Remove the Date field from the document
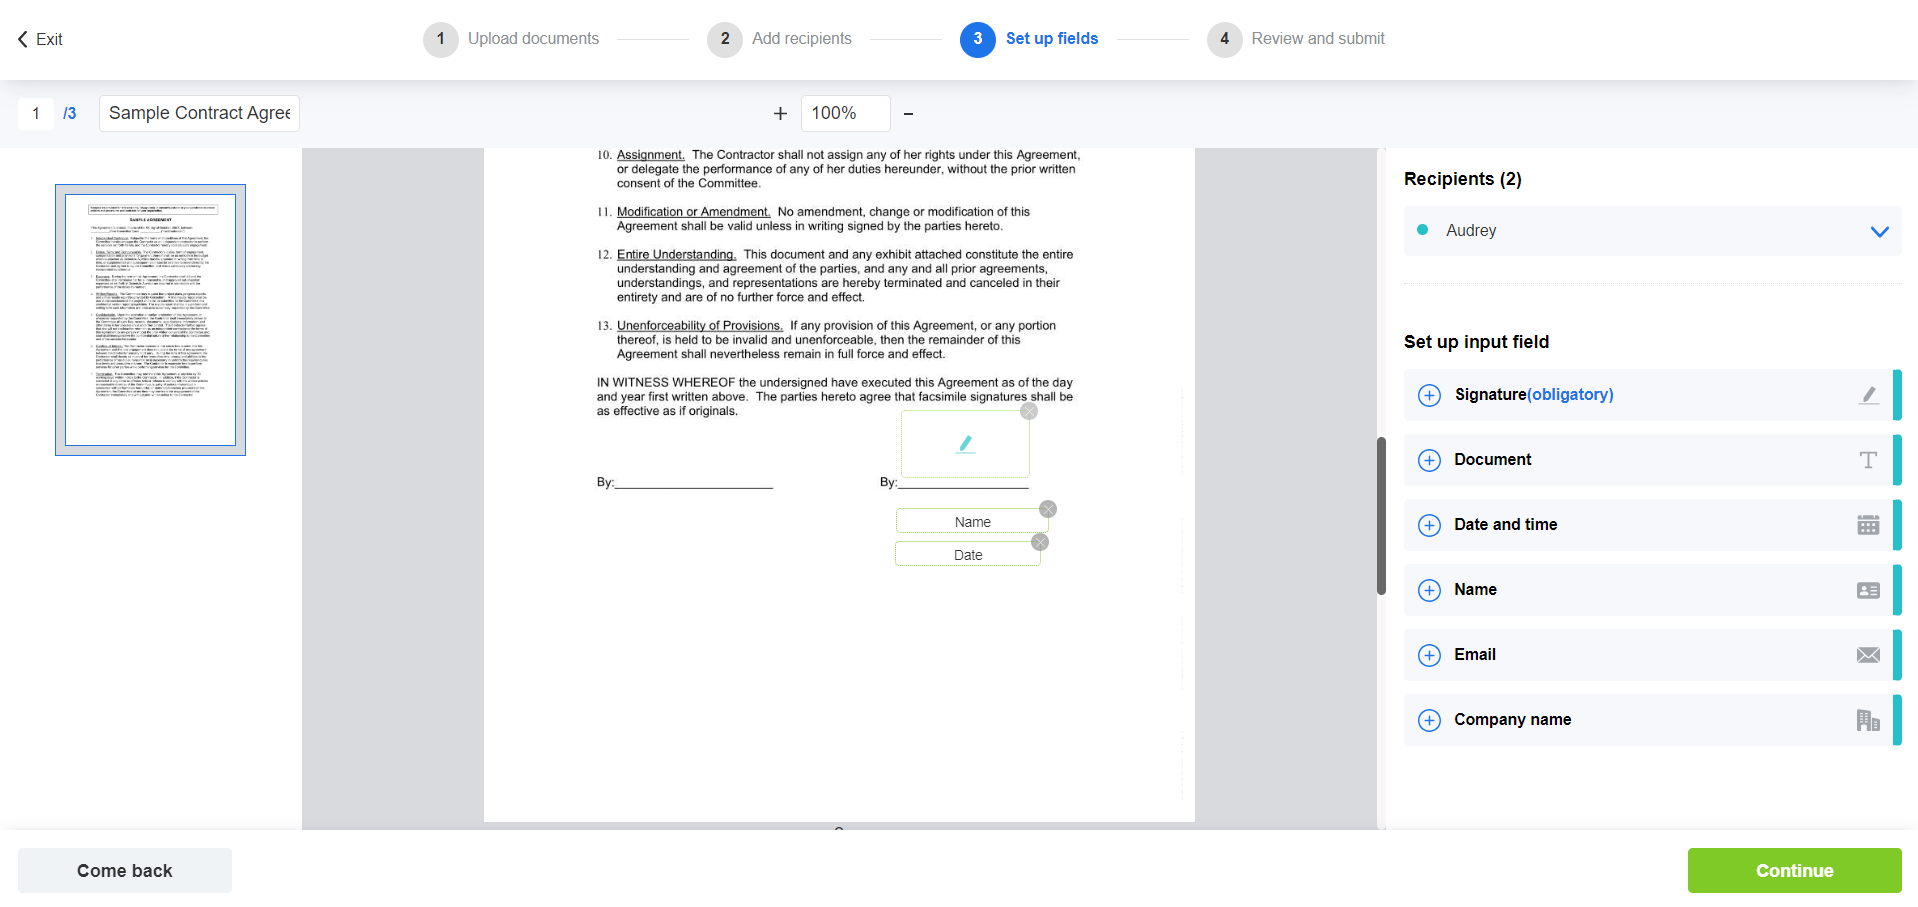 [1040, 542]
